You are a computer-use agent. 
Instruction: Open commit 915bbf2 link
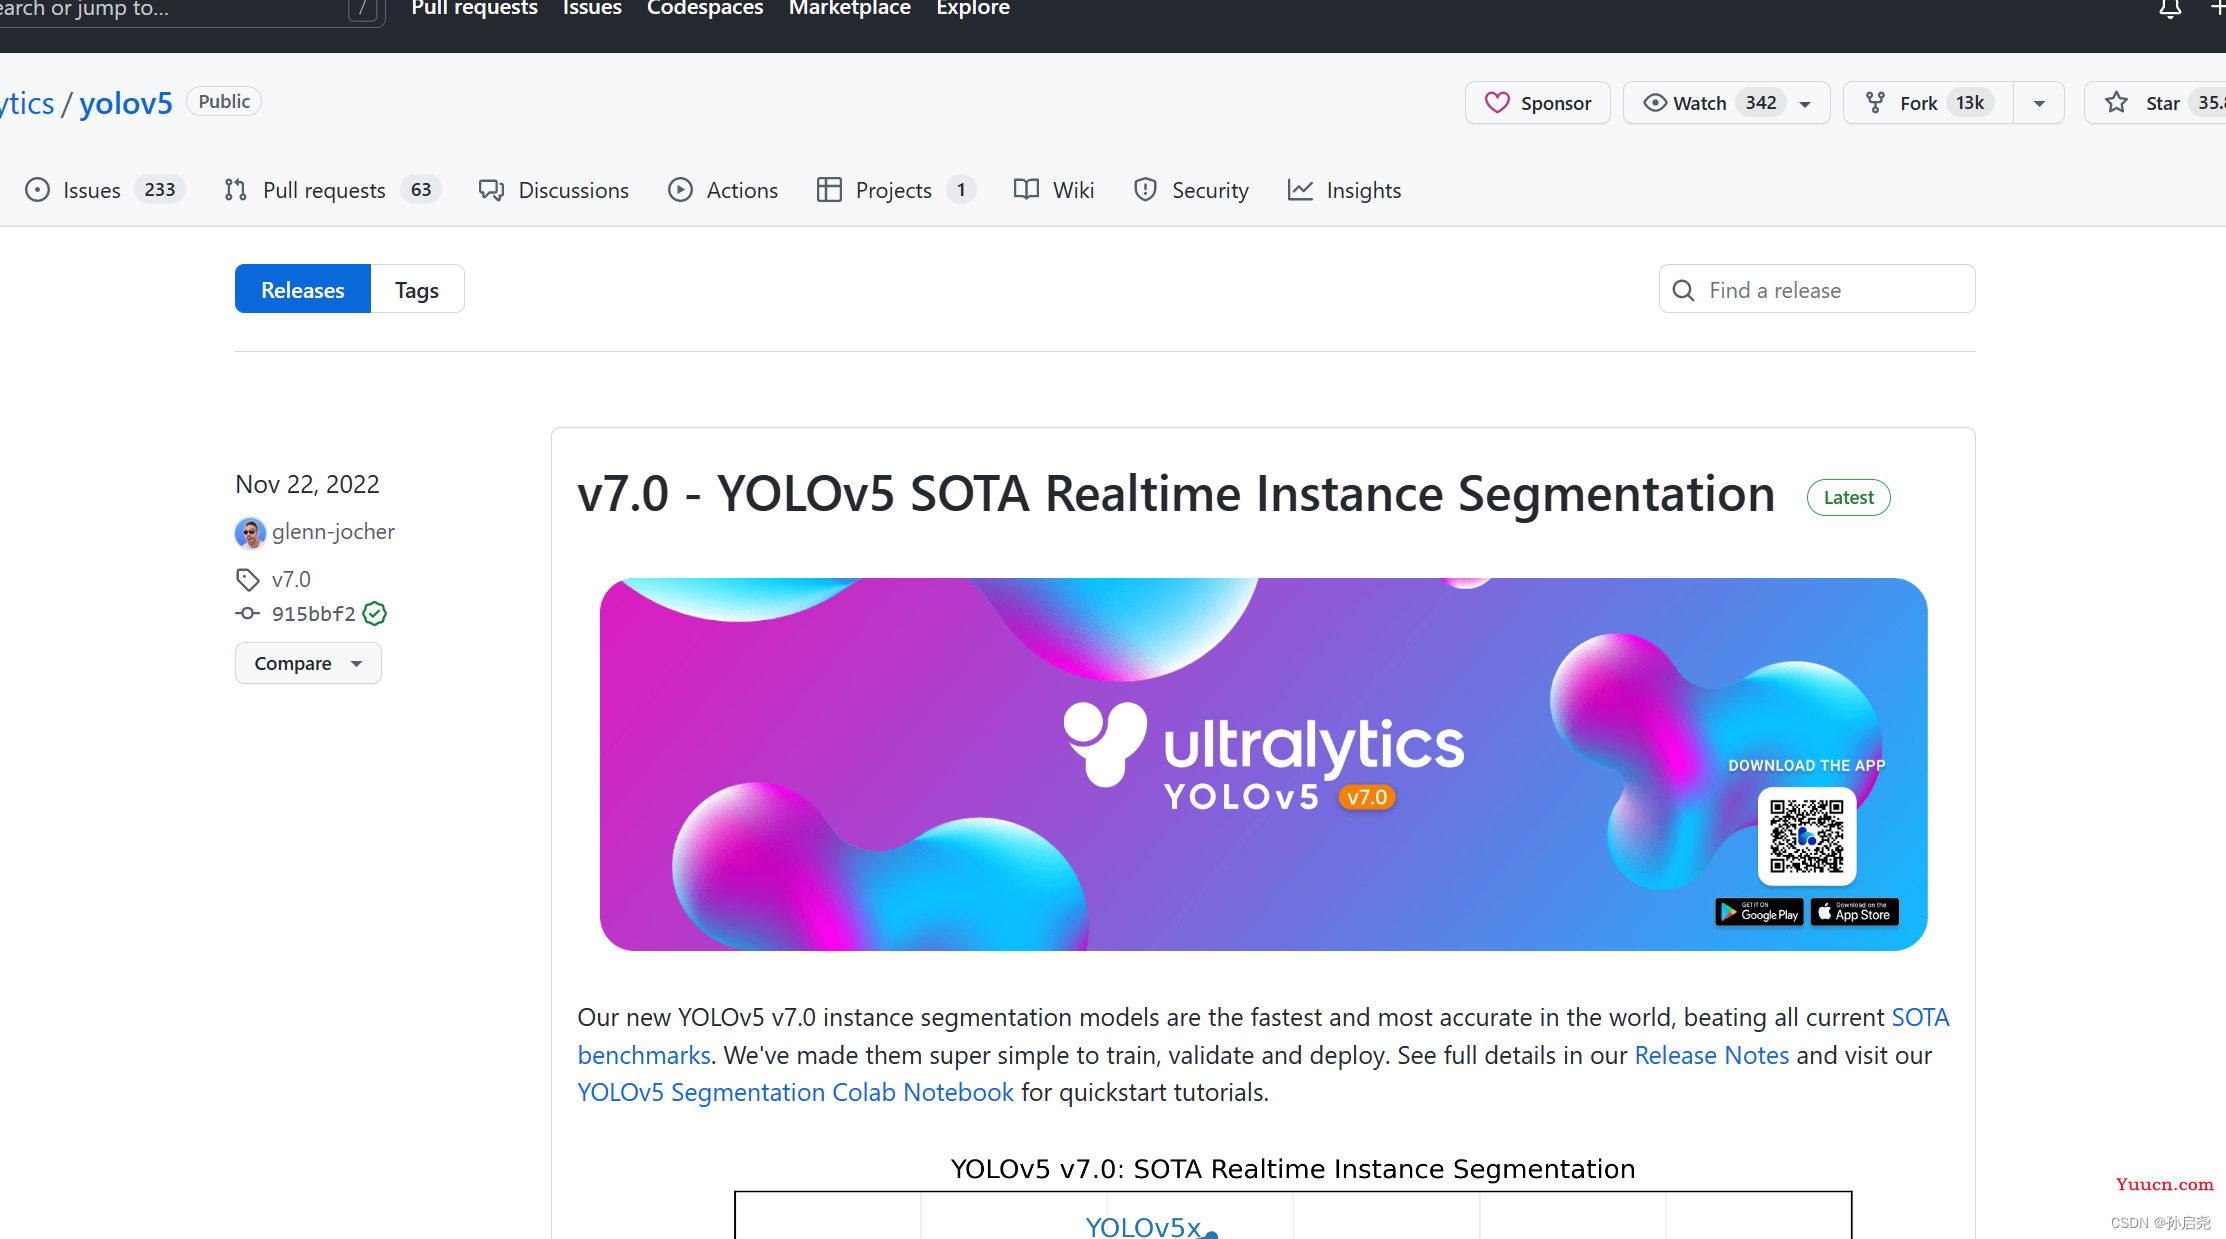[x=314, y=613]
